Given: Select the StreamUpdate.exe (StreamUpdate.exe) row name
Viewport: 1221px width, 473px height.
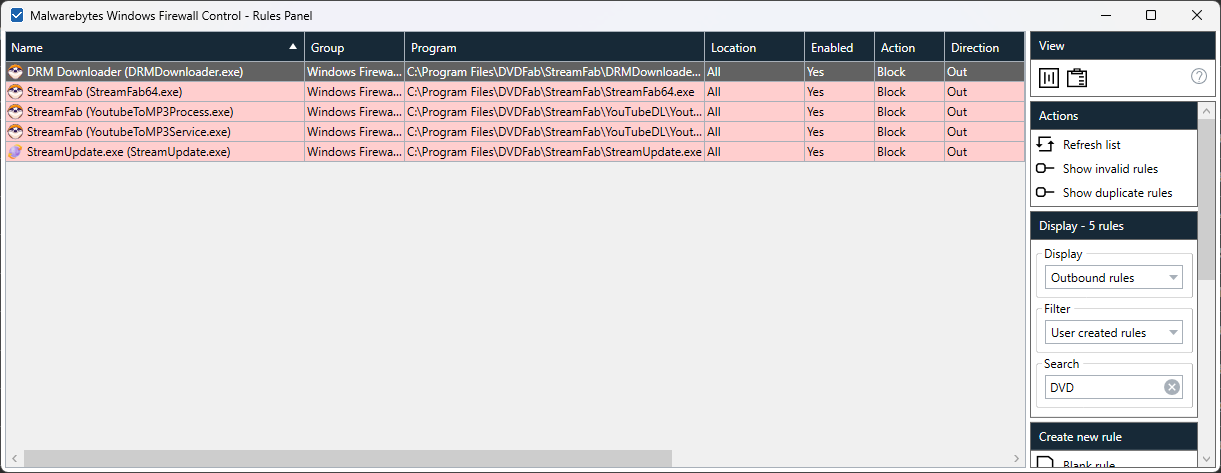Looking at the screenshot, I should click(x=128, y=152).
